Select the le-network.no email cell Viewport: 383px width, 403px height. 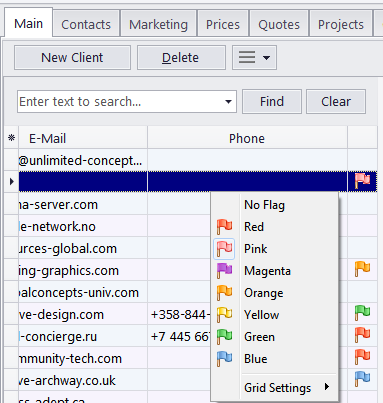(x=83, y=226)
